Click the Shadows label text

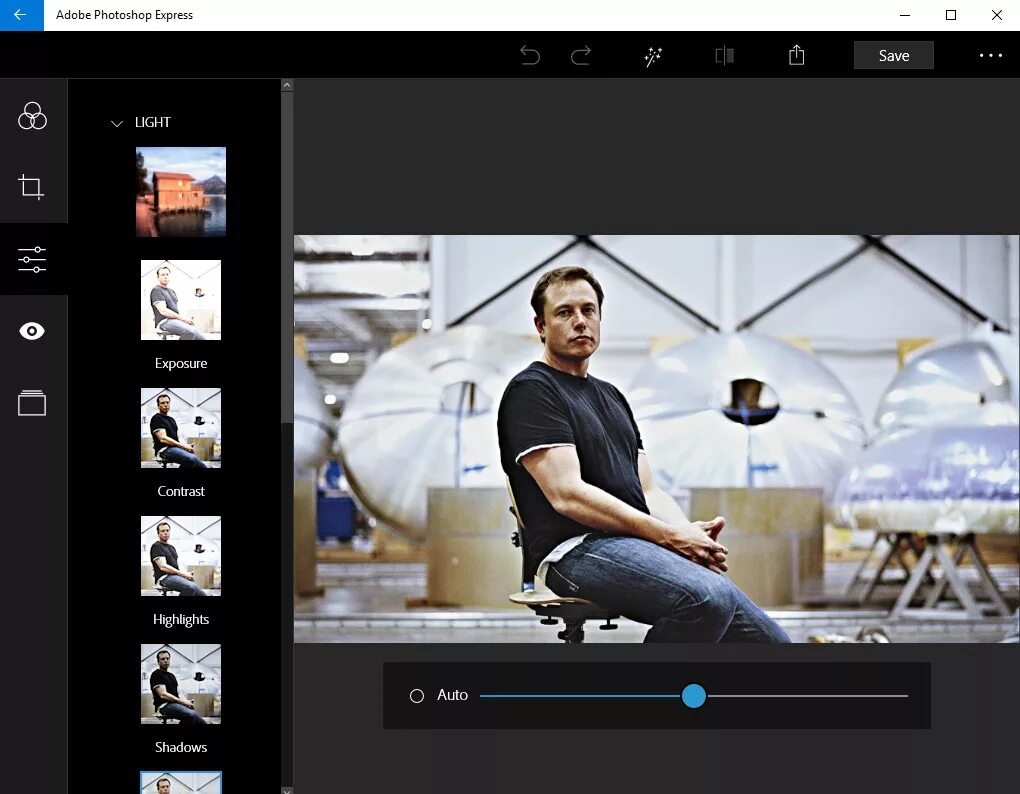(x=181, y=747)
